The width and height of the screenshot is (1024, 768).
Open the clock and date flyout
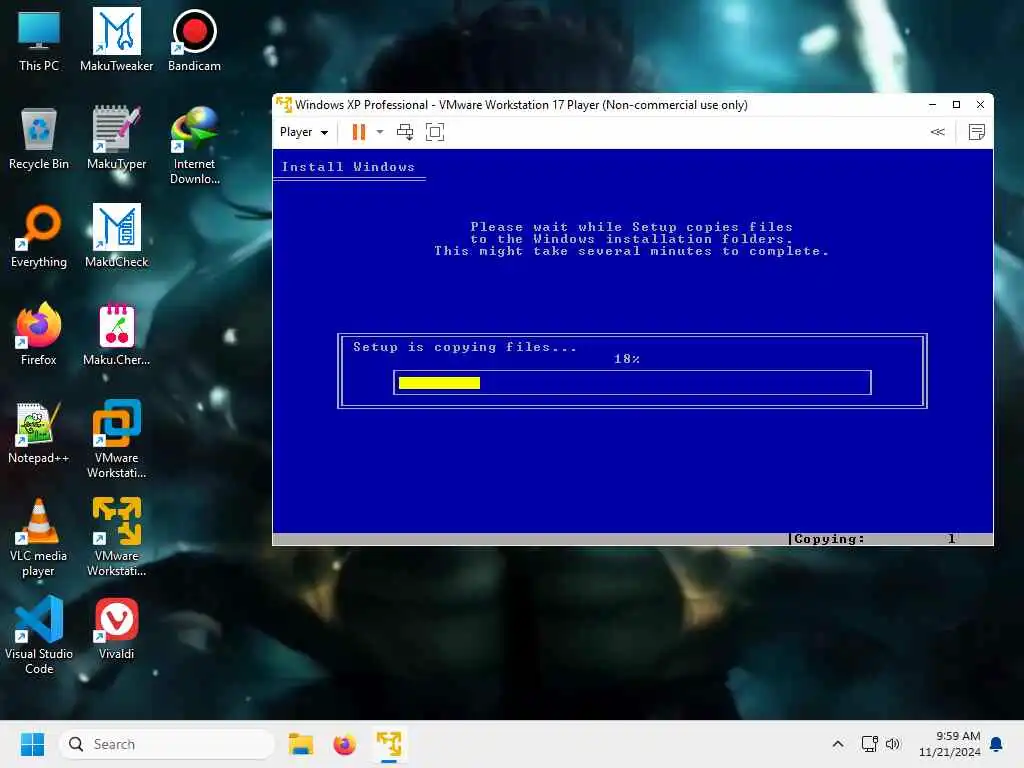(x=949, y=744)
